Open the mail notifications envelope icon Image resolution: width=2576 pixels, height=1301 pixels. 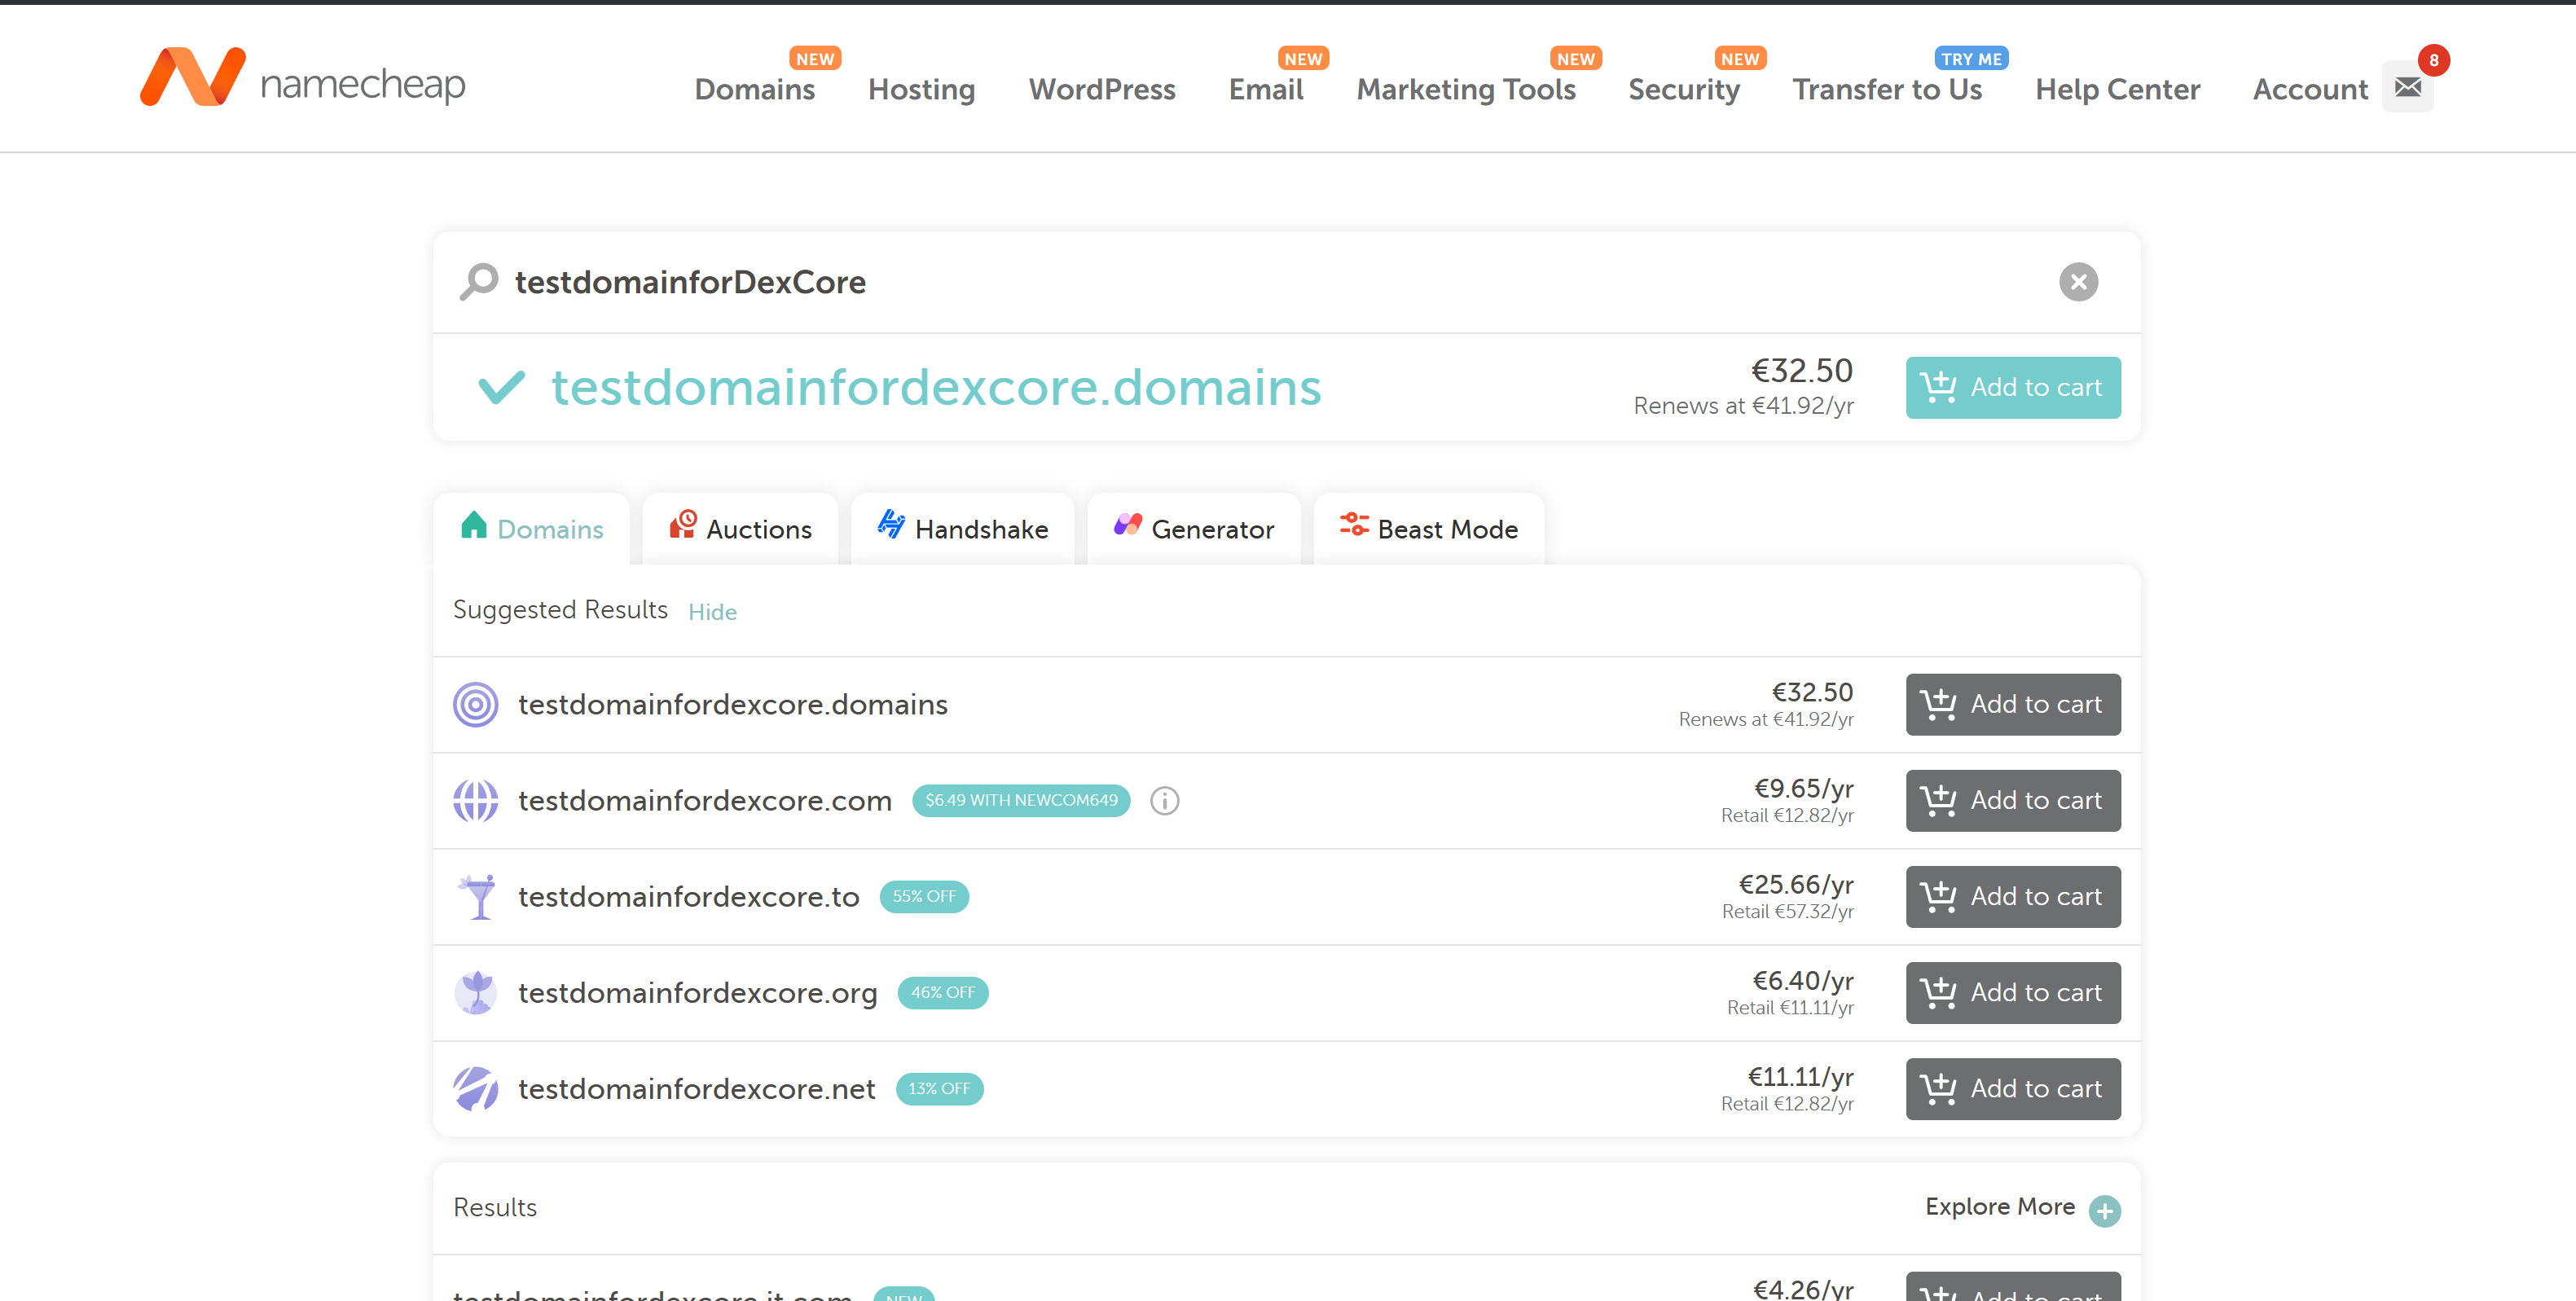(x=2408, y=87)
